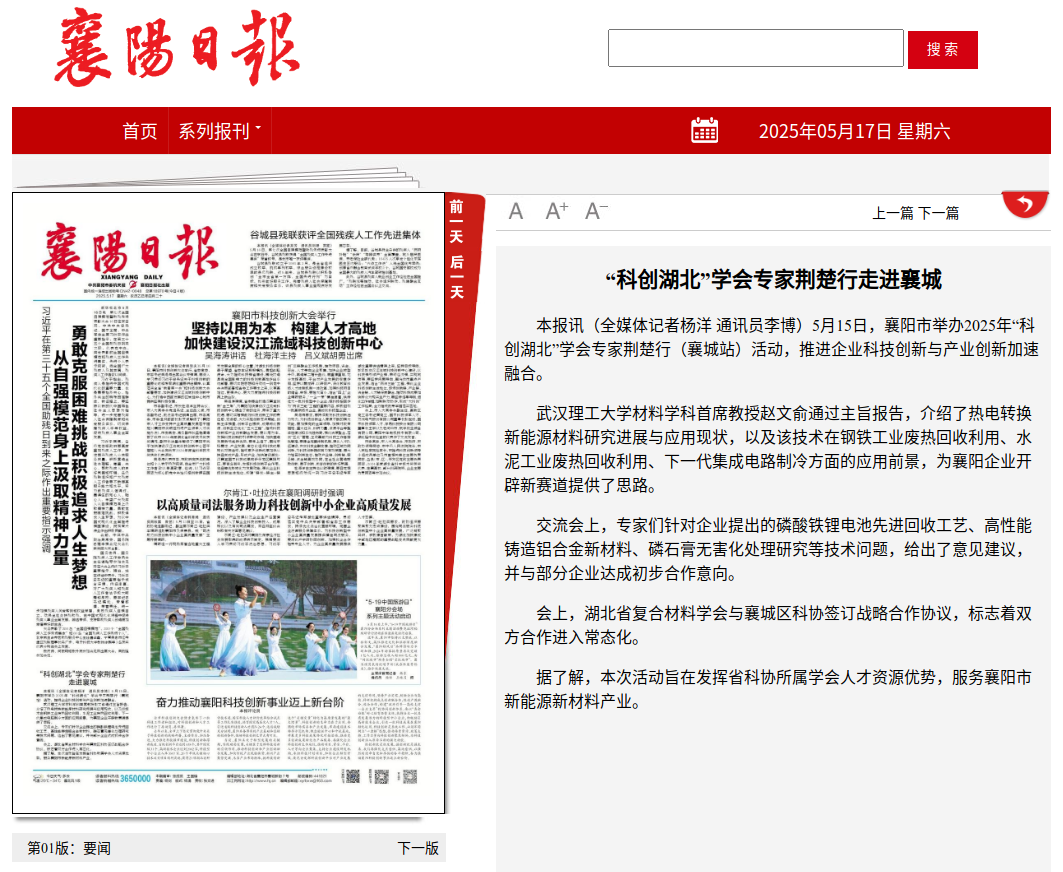Click the 襄阳日报 masthead logo
The width and height of the screenshot is (1063, 872).
tap(175, 48)
